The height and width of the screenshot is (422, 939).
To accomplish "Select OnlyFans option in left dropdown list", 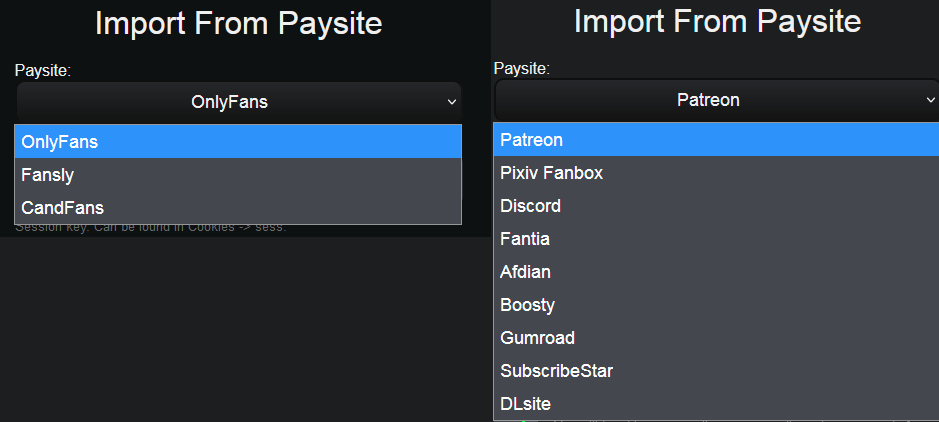I will point(238,142).
